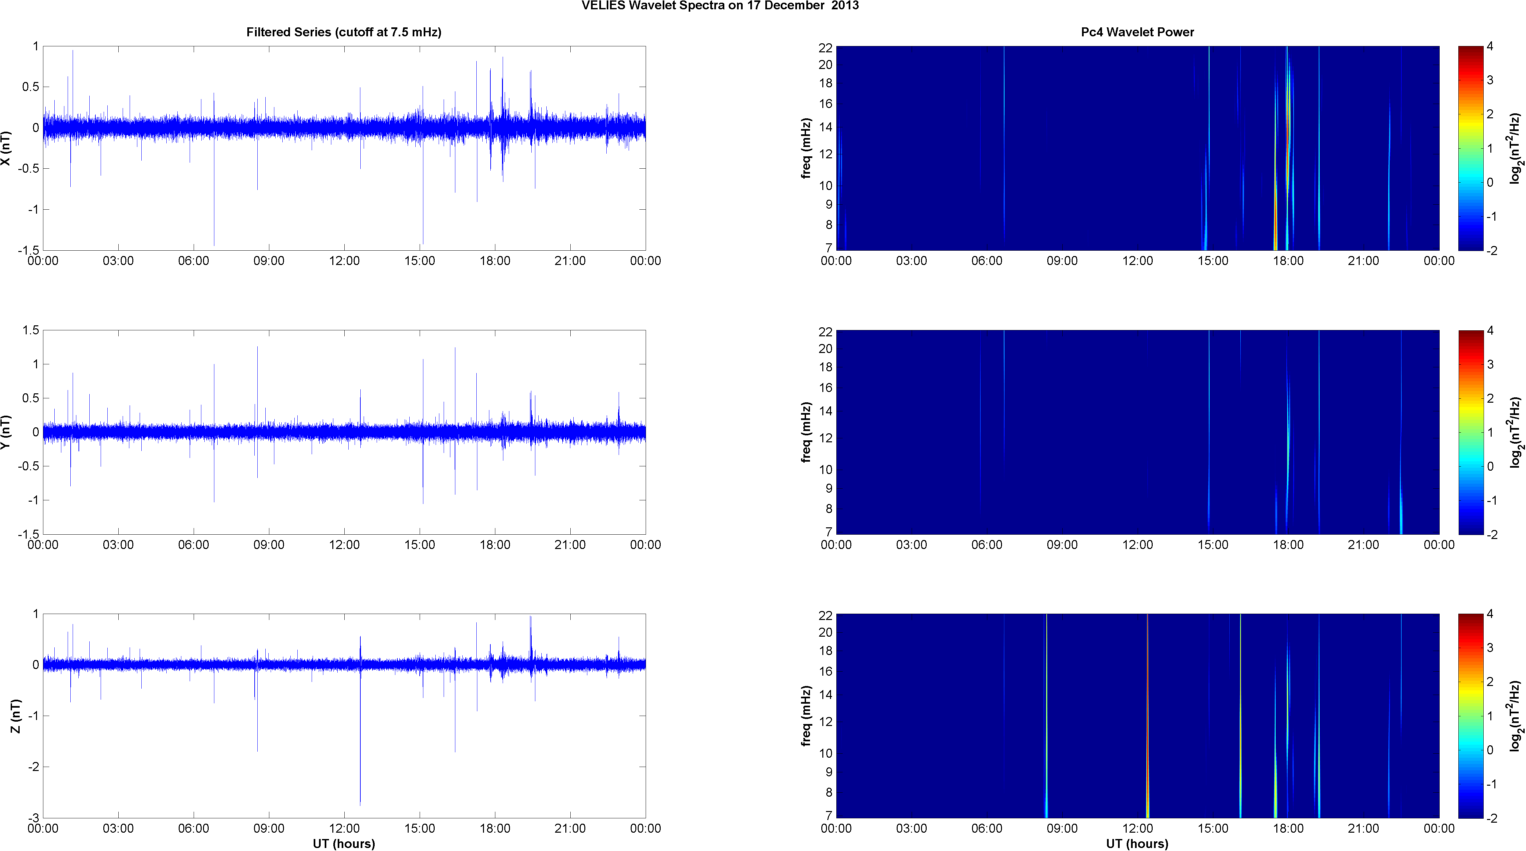This screenshot has height=851, width=1526.
Task: Click the "Z (nT)" axis label
Action: point(16,716)
